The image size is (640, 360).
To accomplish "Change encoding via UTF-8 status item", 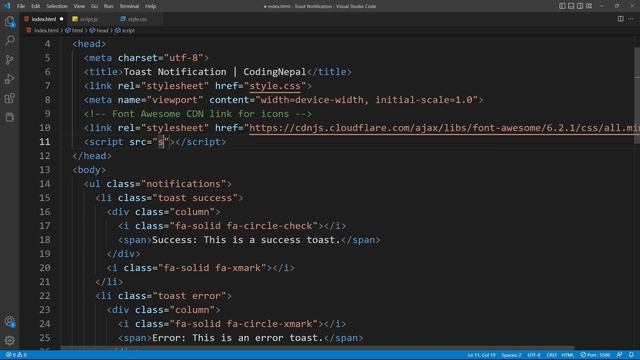I will 534,355.
